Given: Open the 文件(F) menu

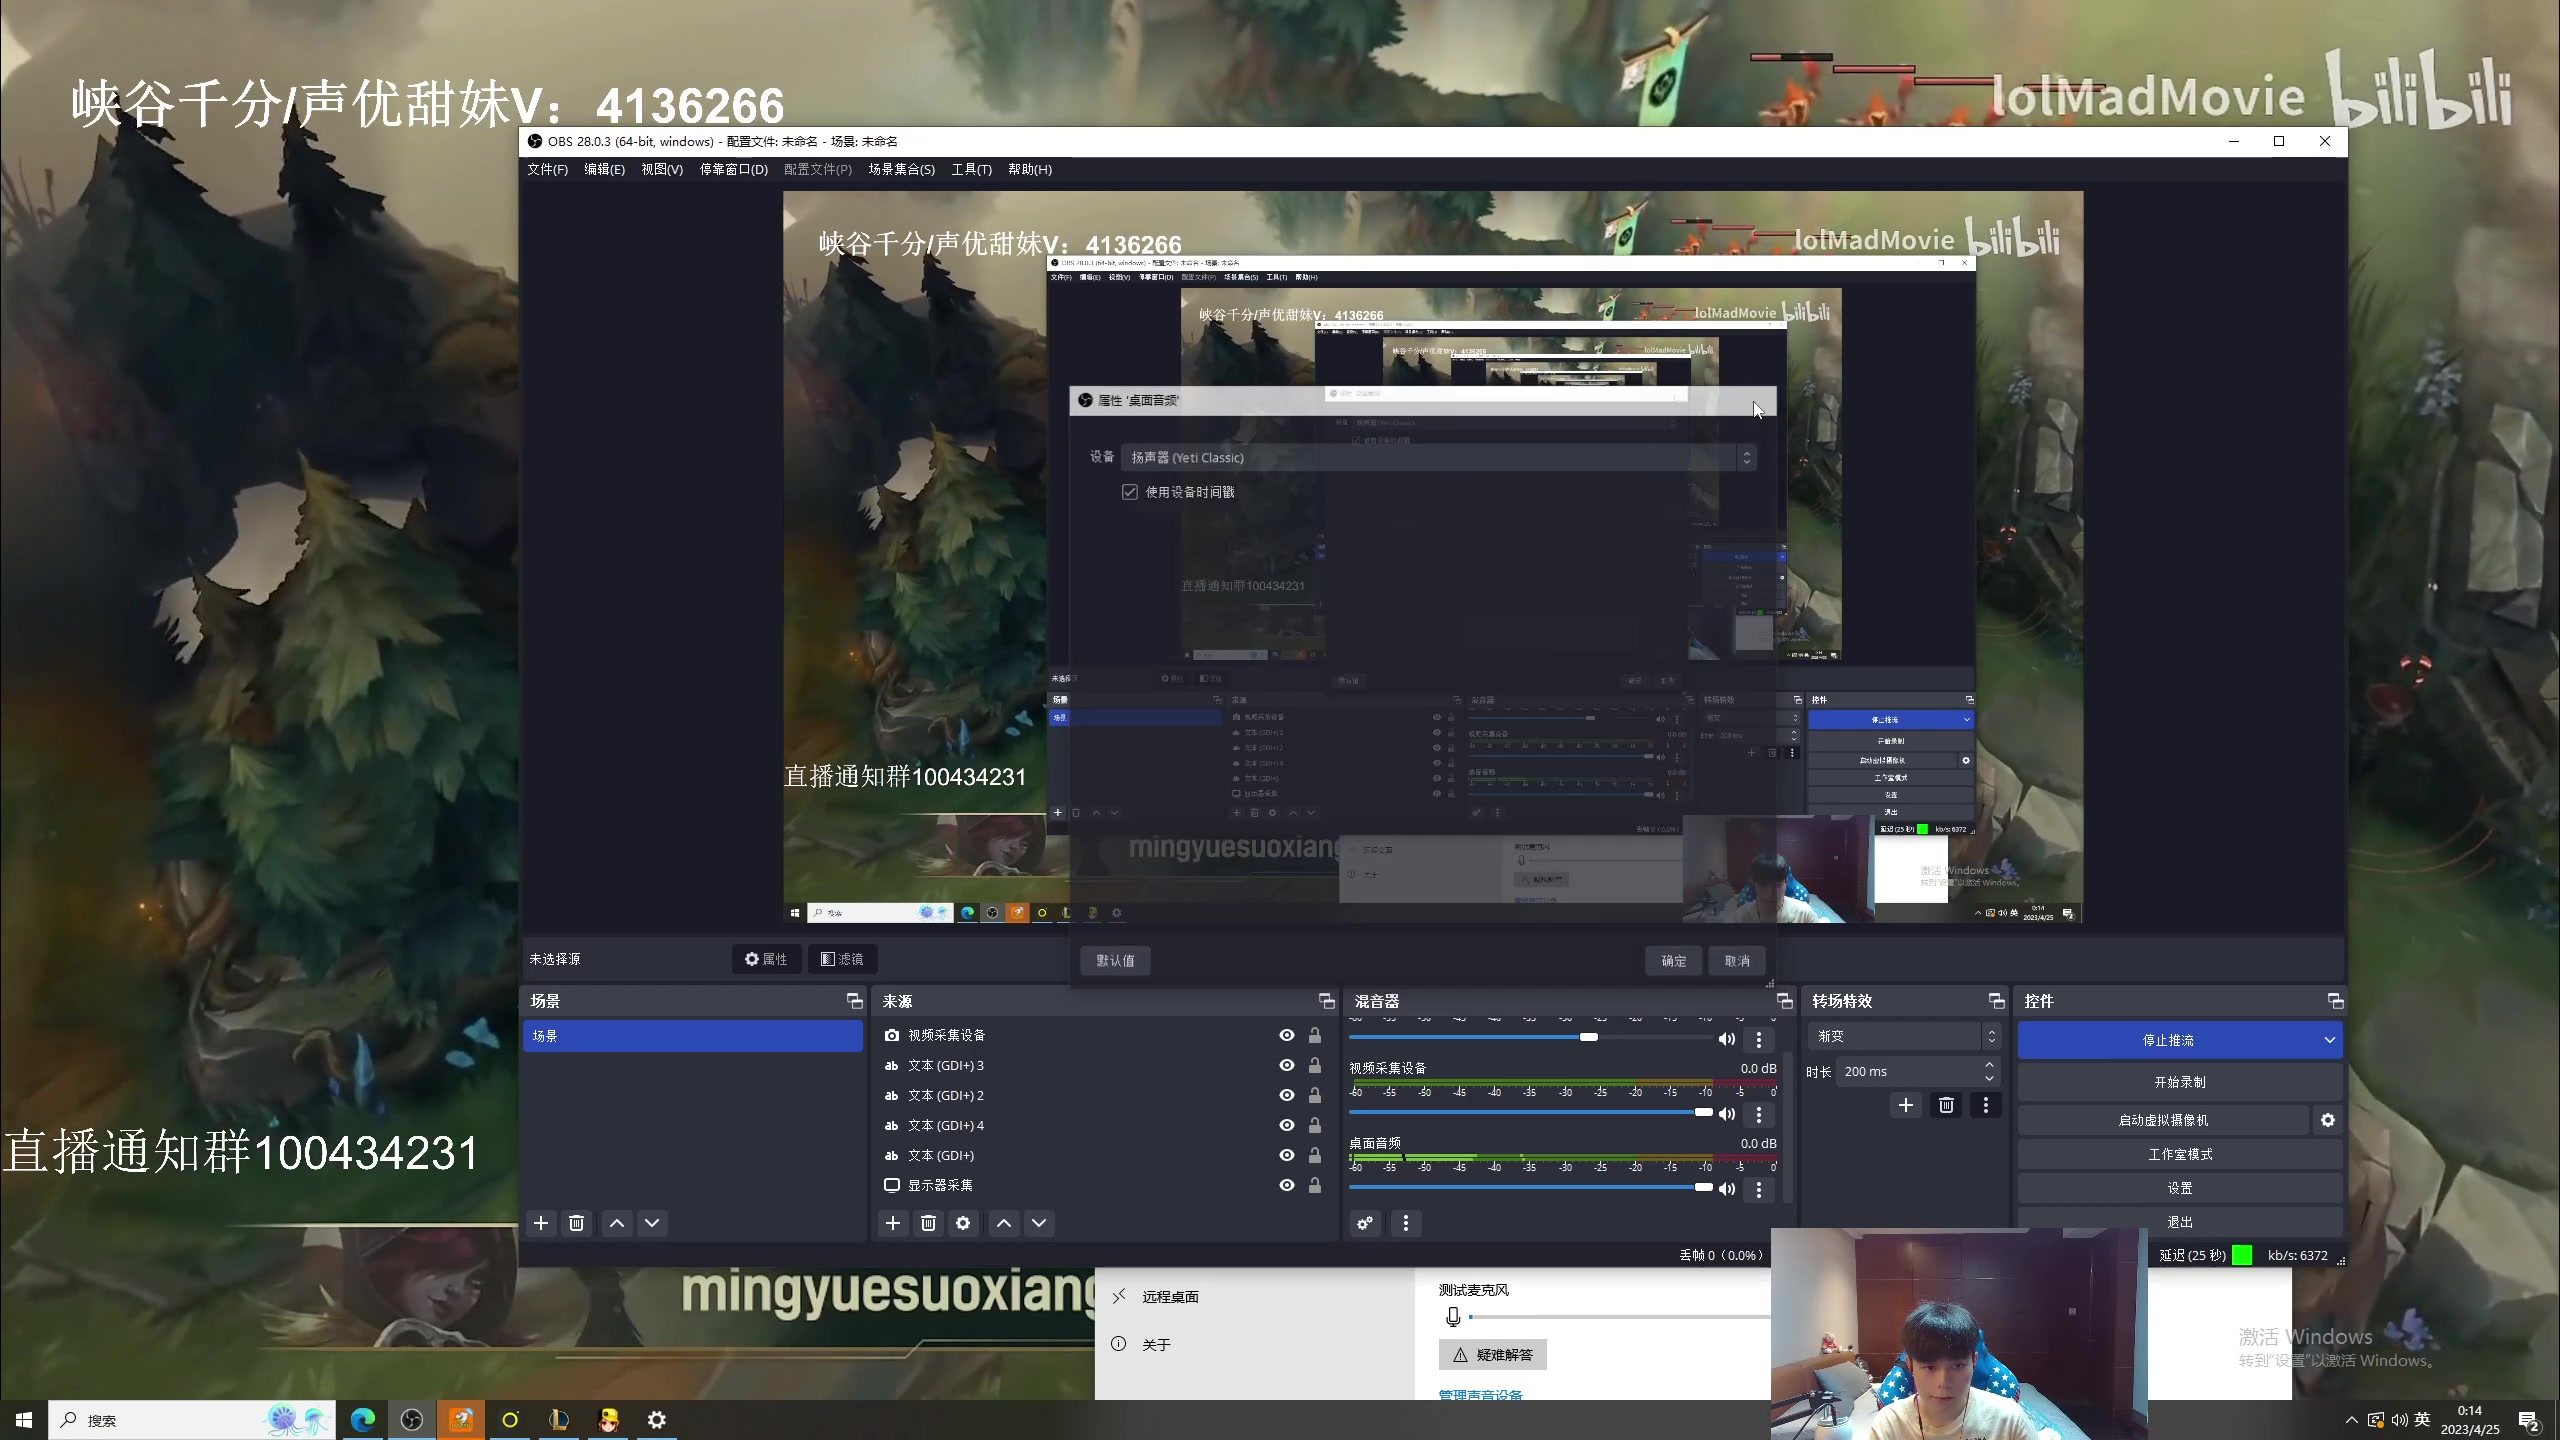Looking at the screenshot, I should point(547,169).
